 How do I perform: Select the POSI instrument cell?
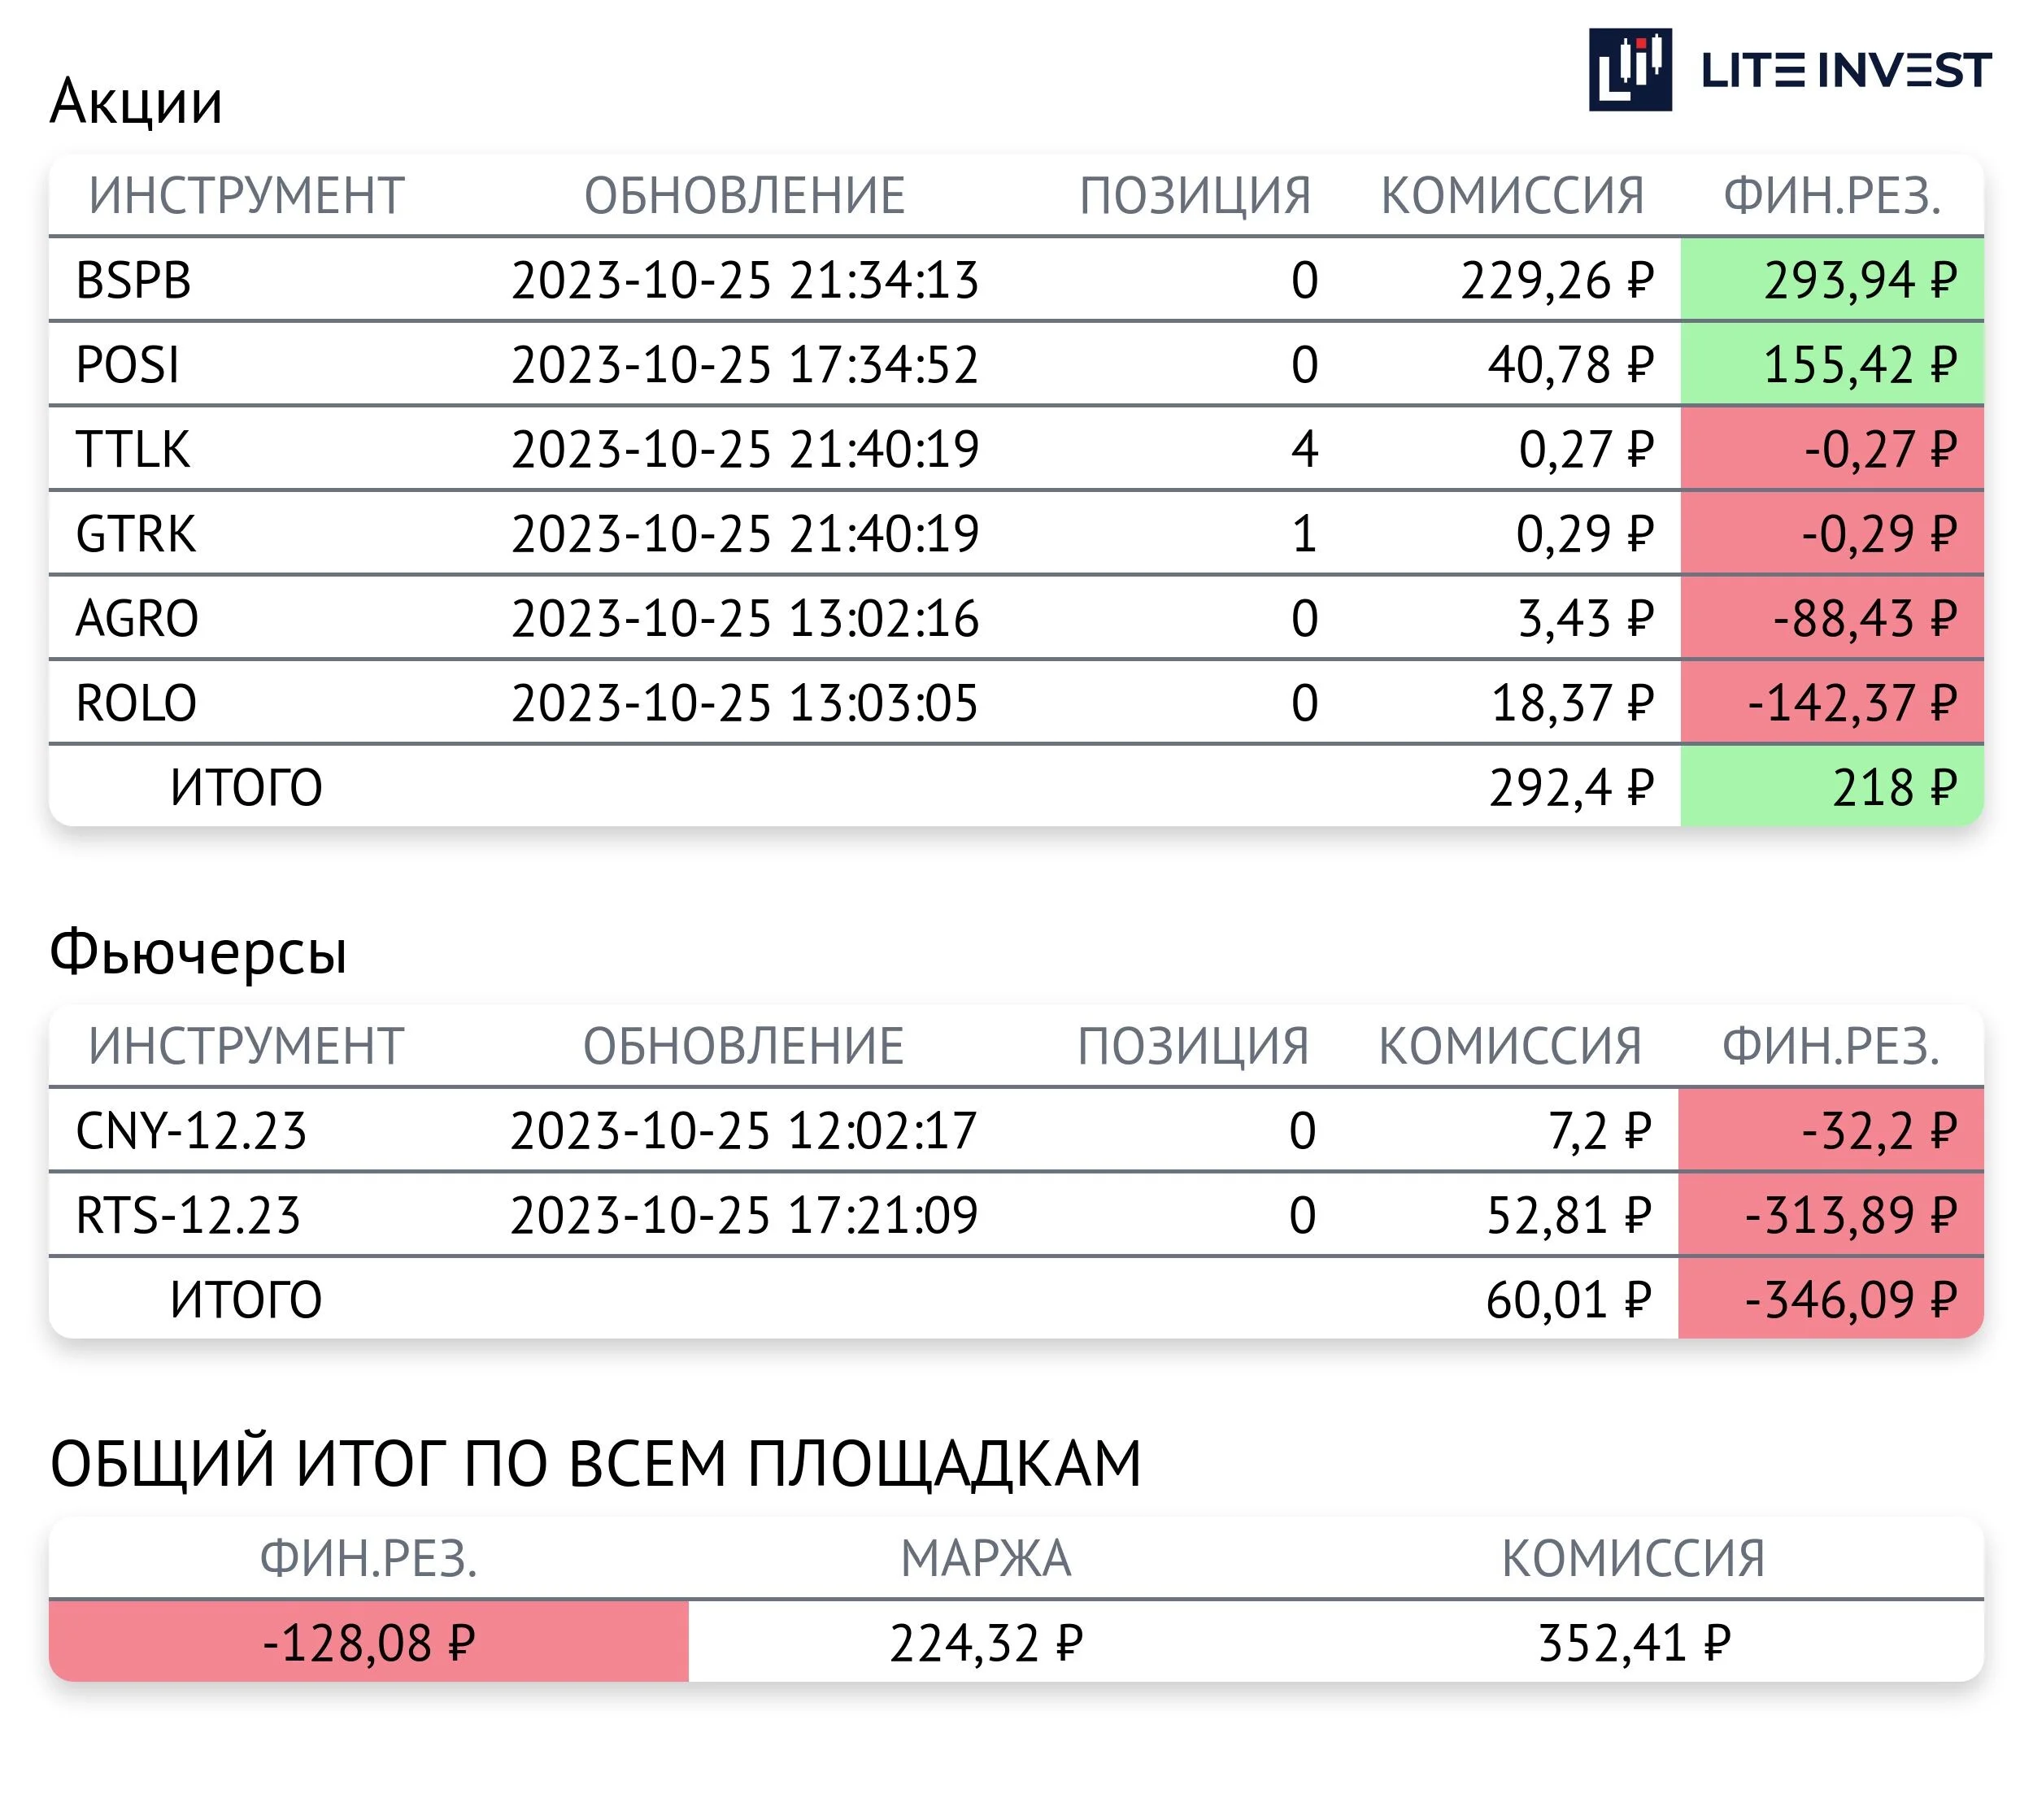(128, 365)
